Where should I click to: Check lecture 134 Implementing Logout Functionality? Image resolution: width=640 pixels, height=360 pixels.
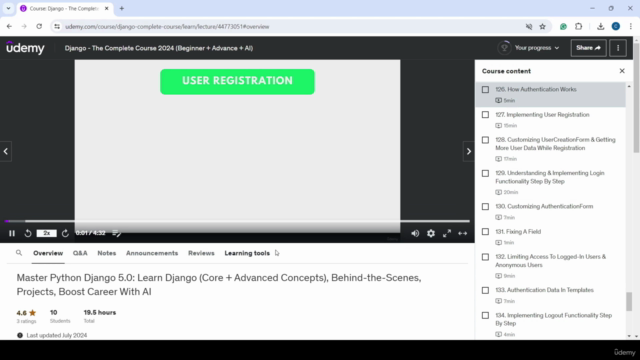[x=485, y=316]
